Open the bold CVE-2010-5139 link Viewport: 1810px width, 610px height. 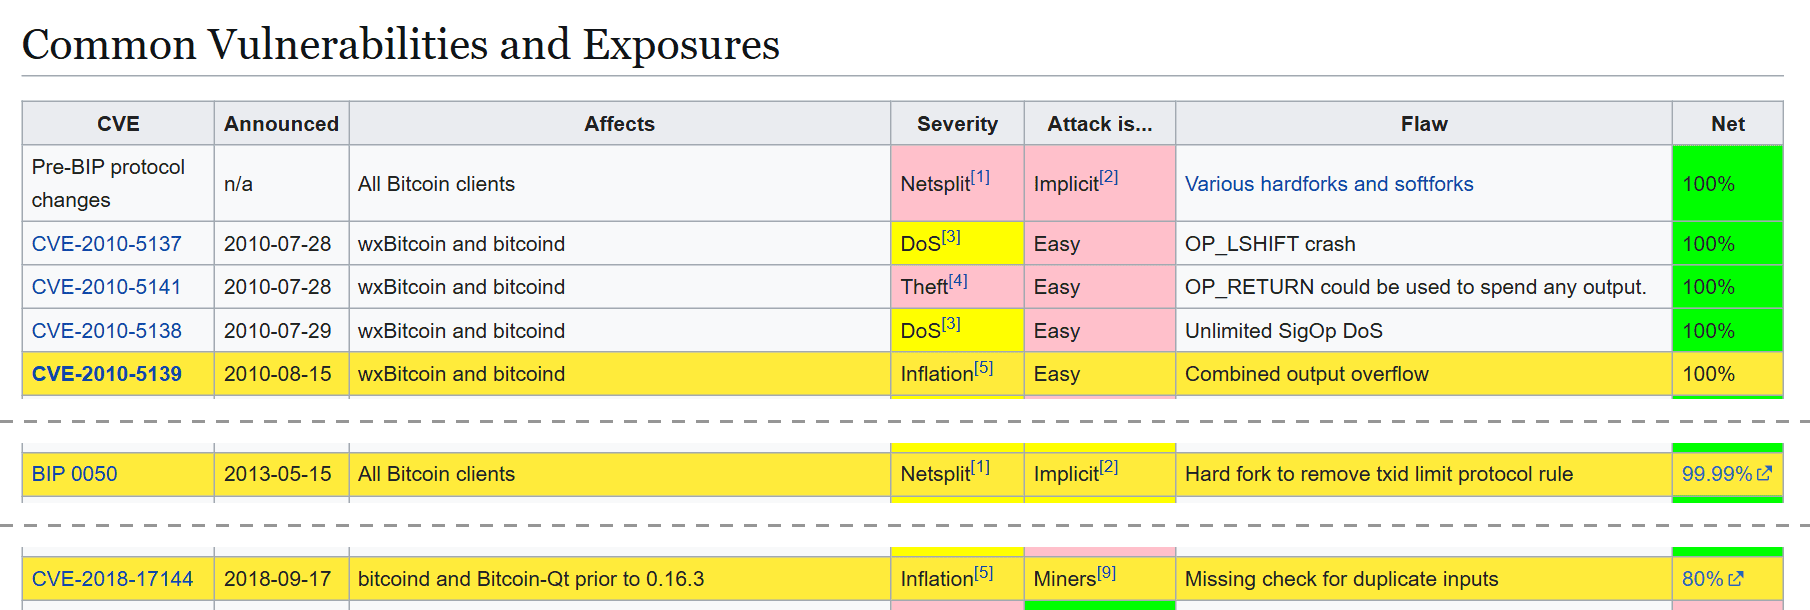pos(107,374)
